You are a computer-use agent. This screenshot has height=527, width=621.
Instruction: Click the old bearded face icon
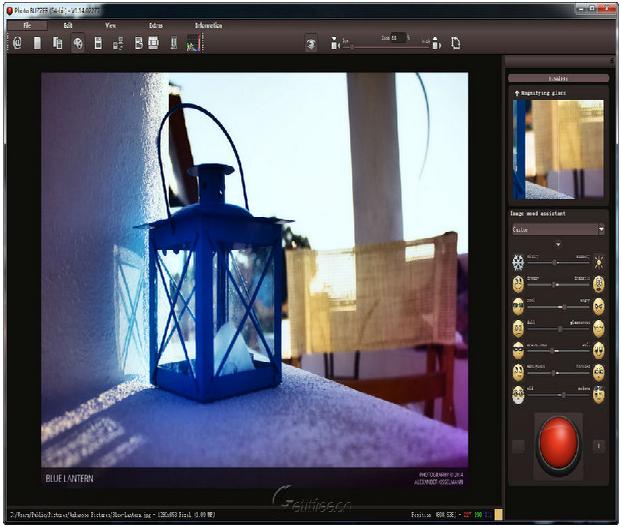pos(518,395)
